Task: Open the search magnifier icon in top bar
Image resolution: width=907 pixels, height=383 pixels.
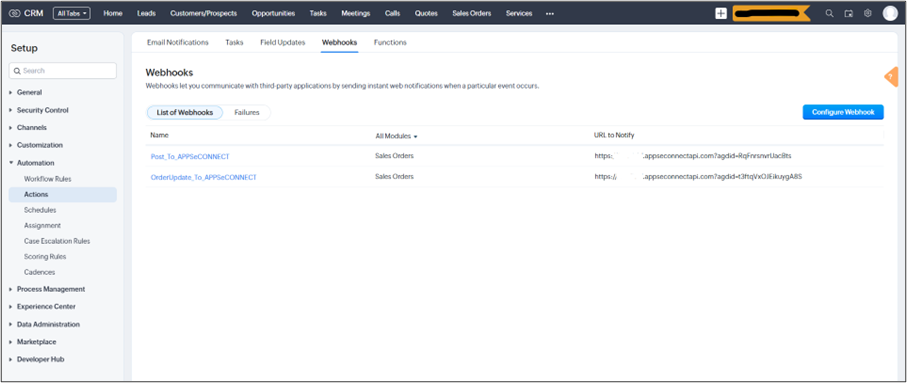Action: (829, 13)
